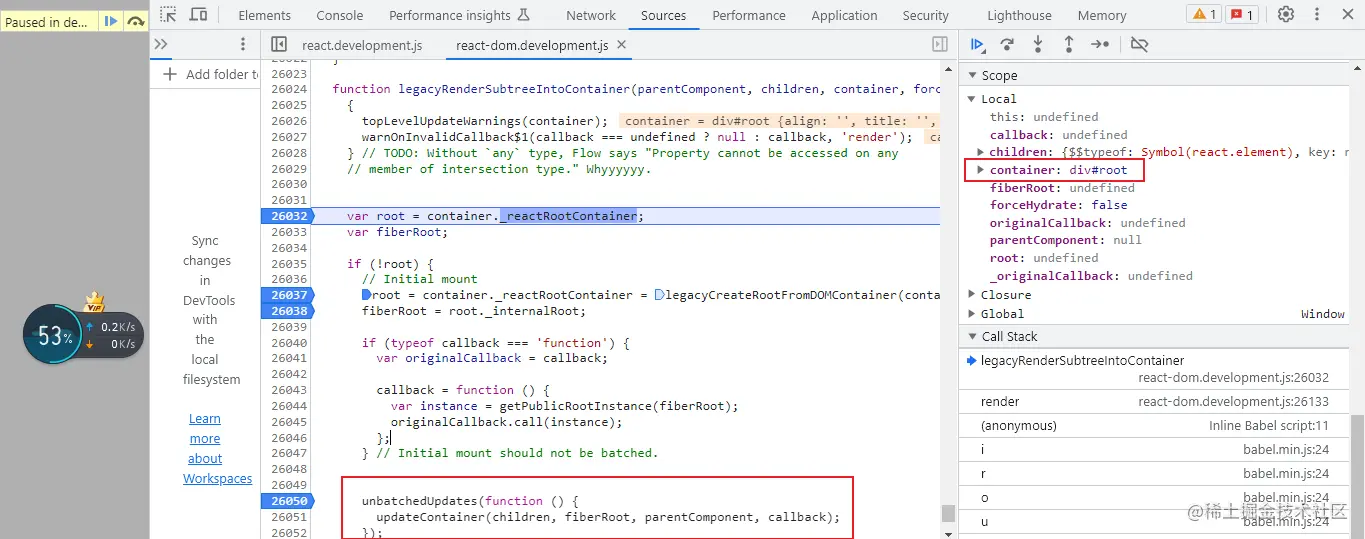Open the Console panel
The image size is (1365, 539).
(x=340, y=15)
